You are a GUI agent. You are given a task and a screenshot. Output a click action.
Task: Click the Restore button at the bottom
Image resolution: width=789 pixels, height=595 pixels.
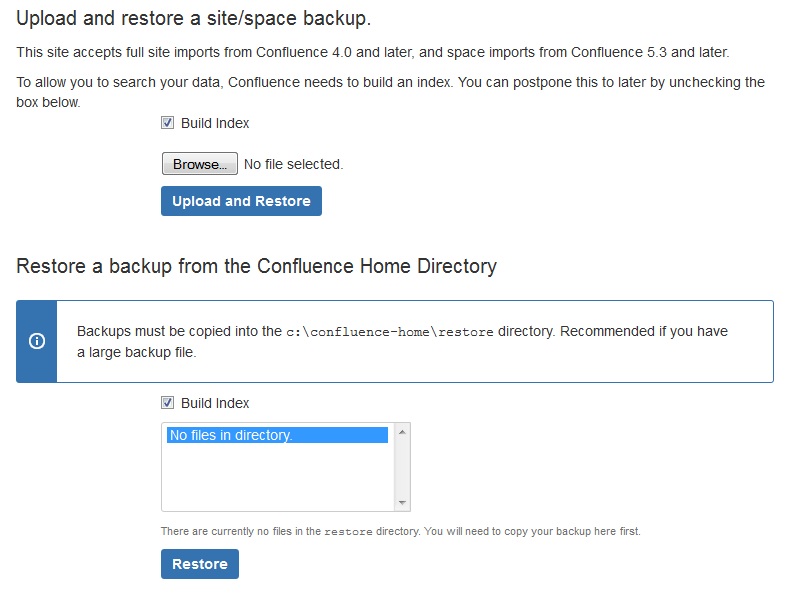[x=200, y=564]
